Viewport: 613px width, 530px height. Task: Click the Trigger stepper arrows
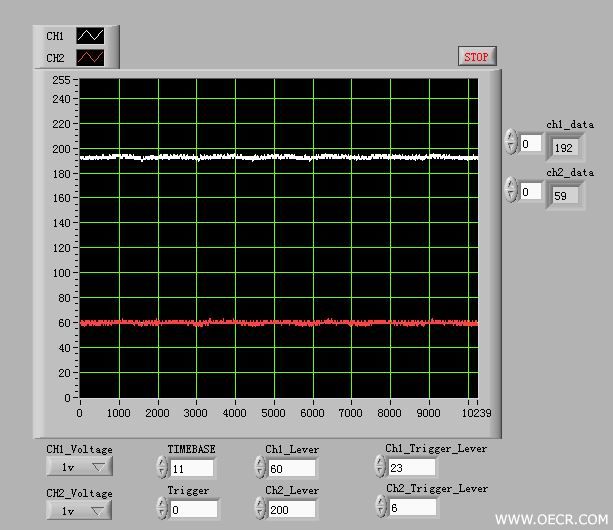pos(162,508)
